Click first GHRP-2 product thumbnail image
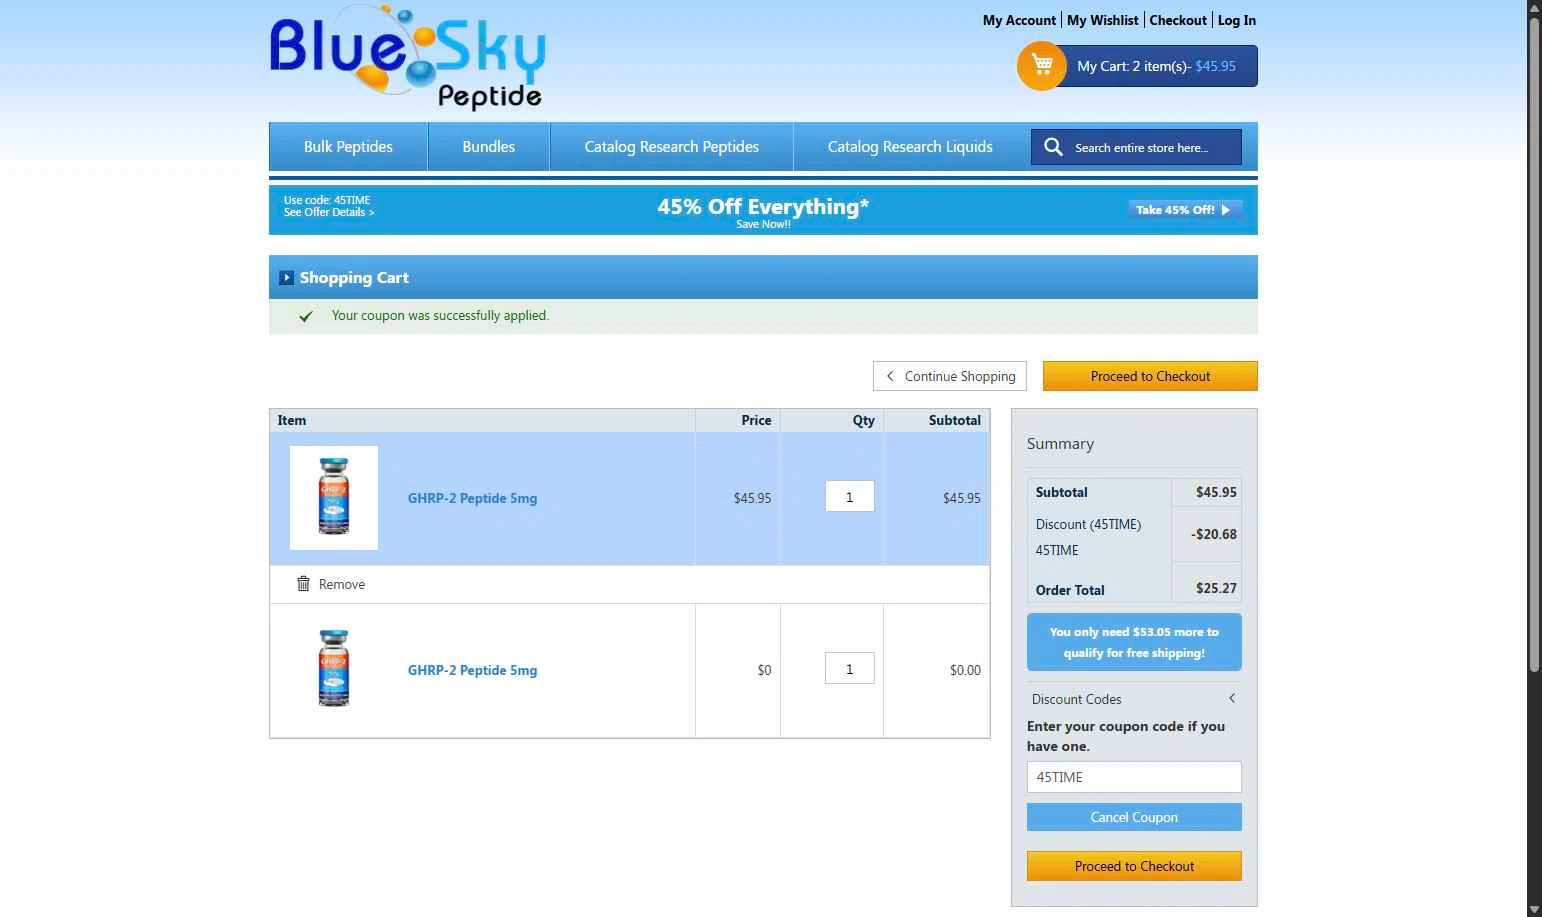 pos(334,497)
